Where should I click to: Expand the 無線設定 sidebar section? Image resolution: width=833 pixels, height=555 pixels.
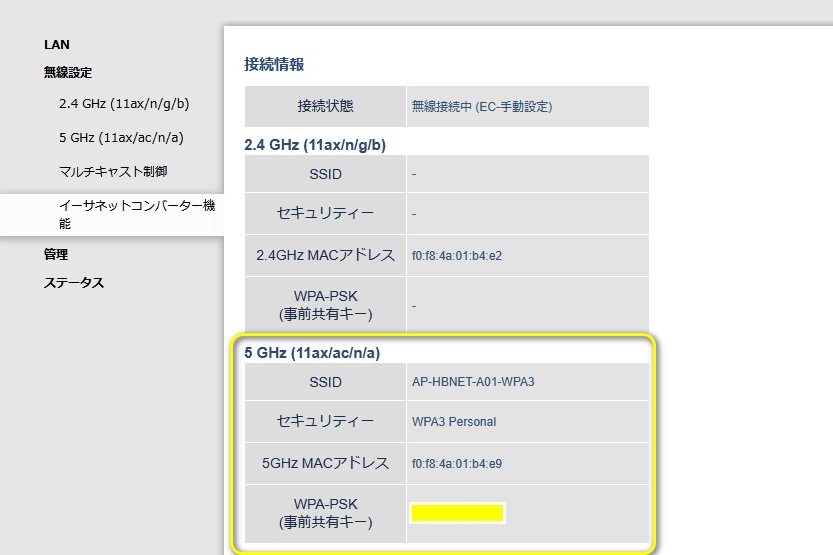click(67, 73)
